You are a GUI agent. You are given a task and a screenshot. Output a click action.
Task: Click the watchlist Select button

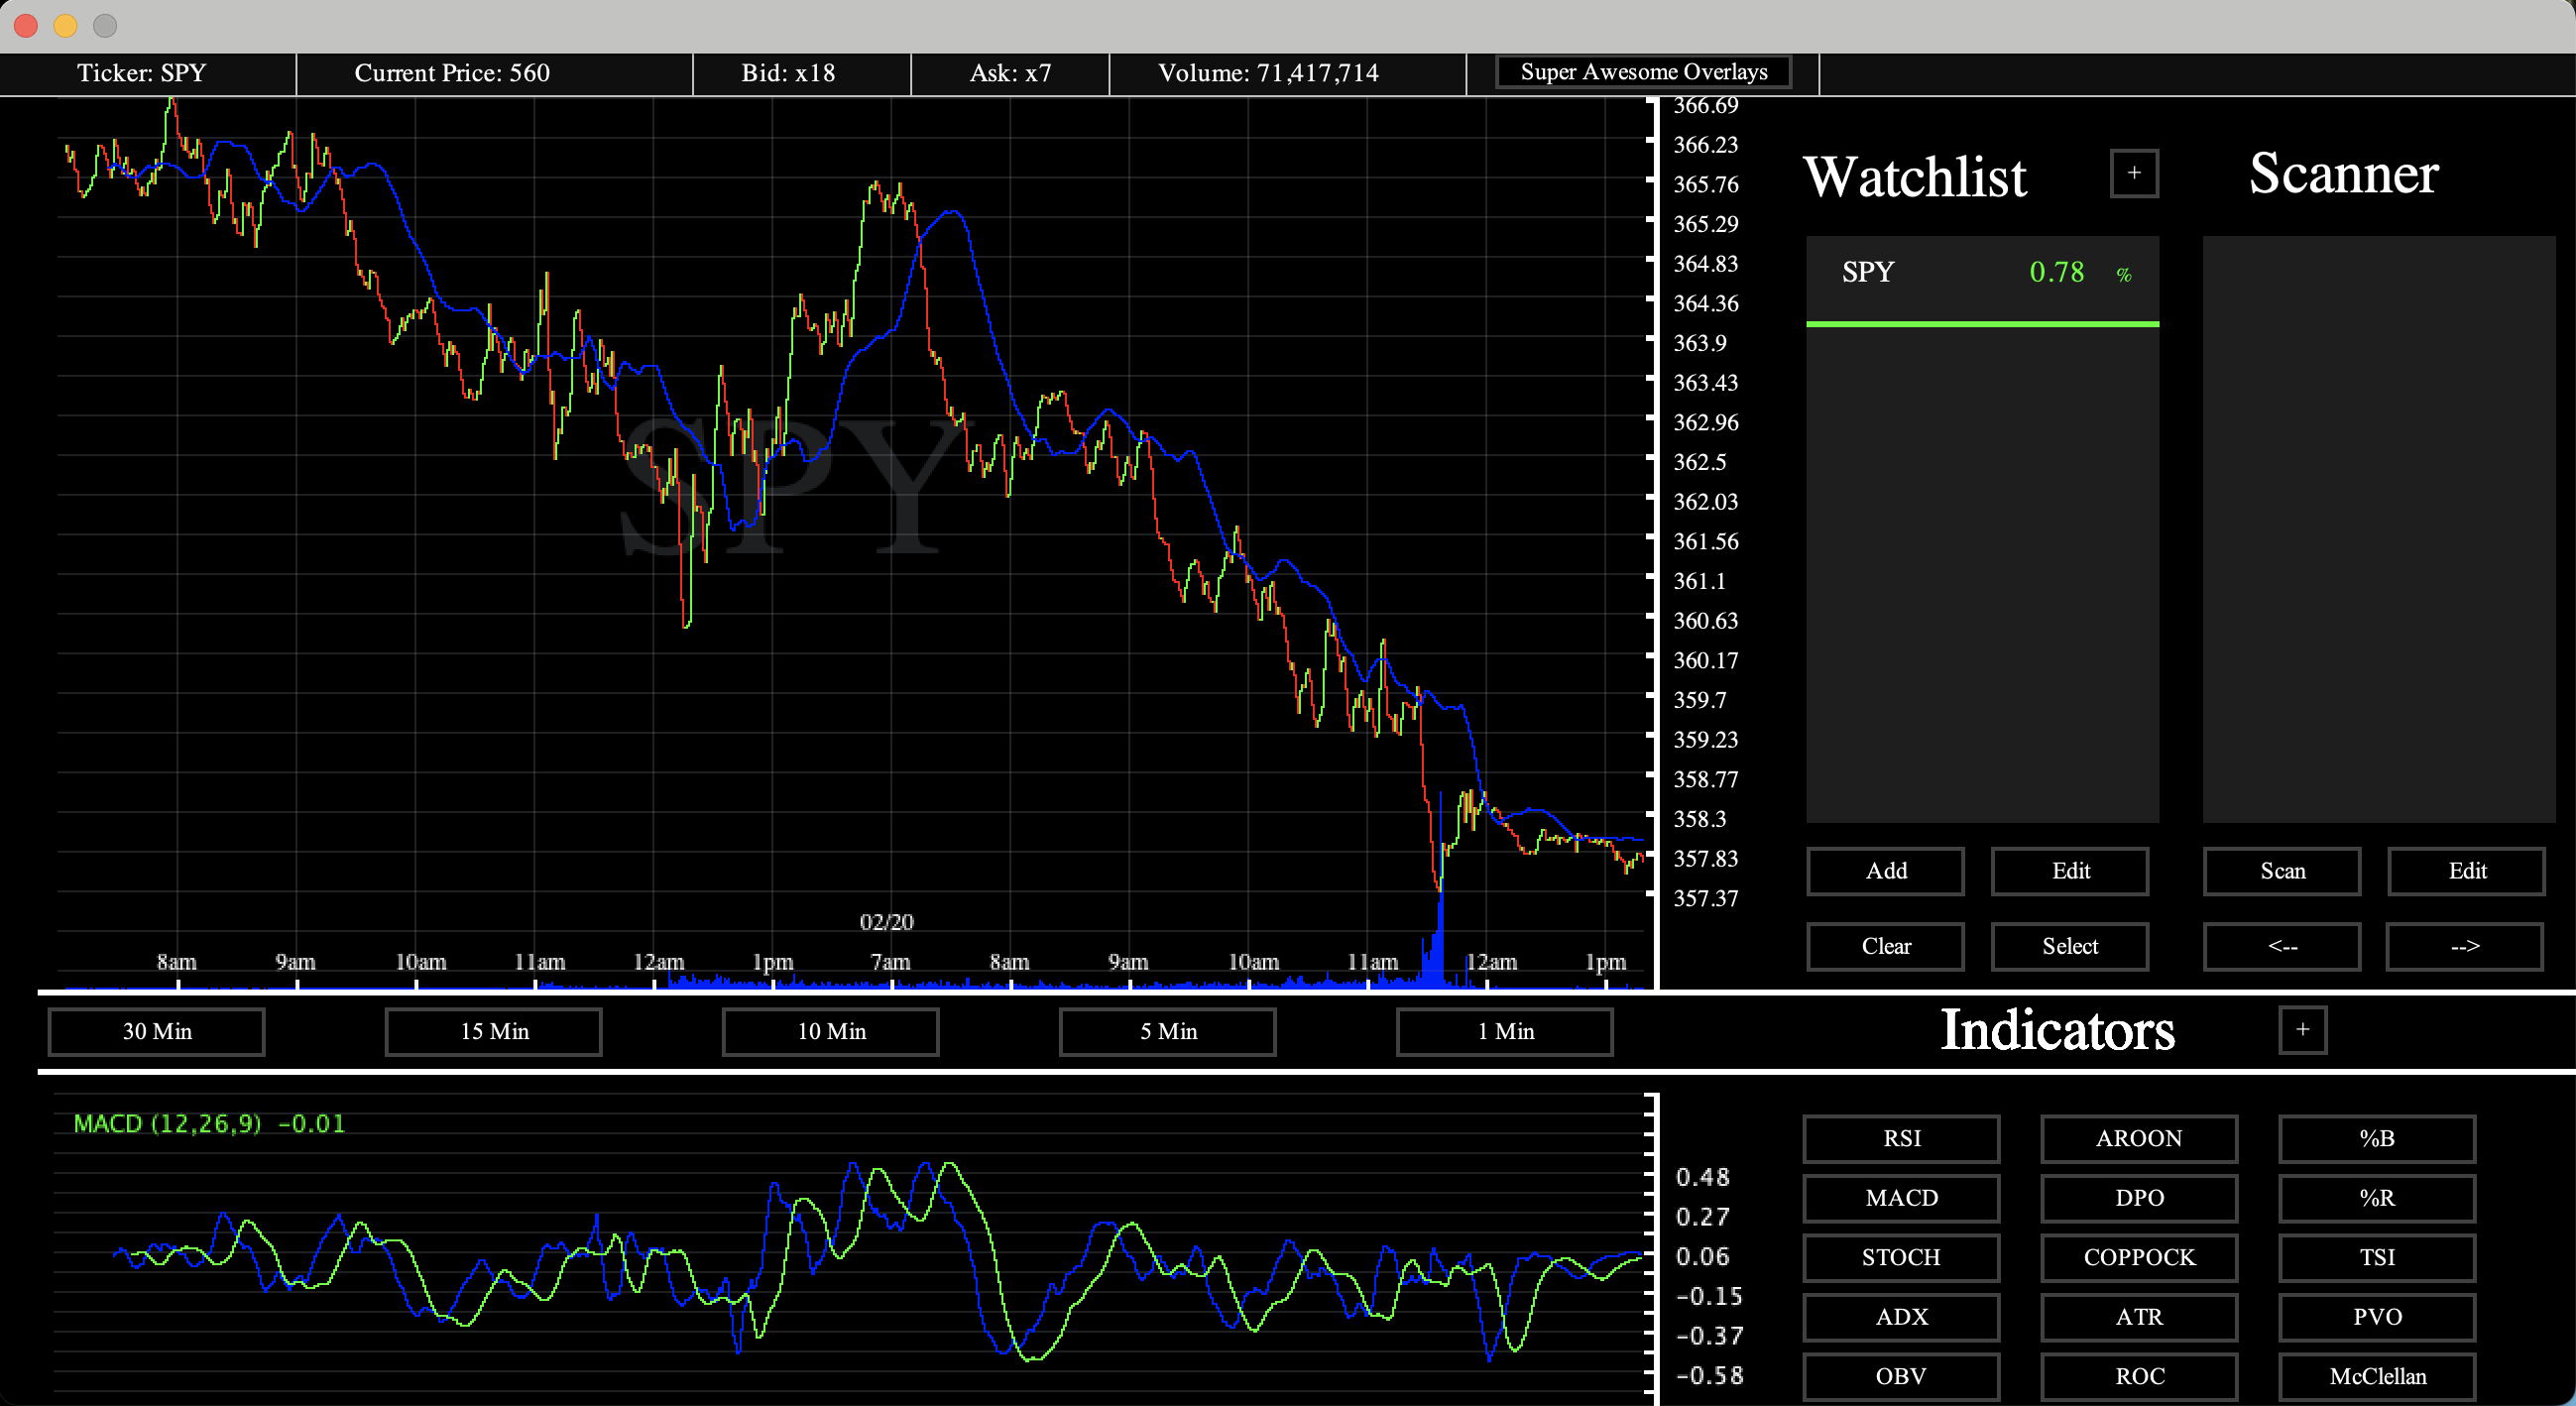(x=2069, y=946)
